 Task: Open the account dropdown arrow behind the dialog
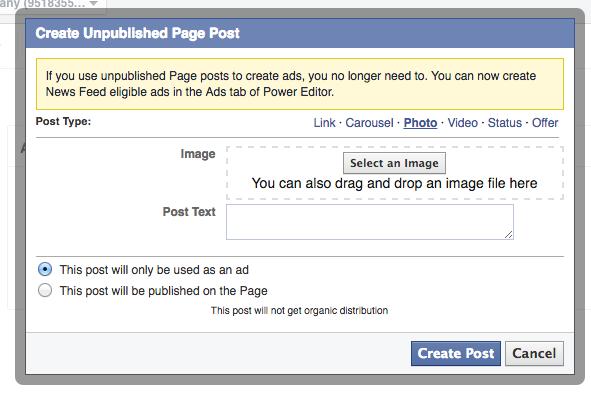point(93,3)
